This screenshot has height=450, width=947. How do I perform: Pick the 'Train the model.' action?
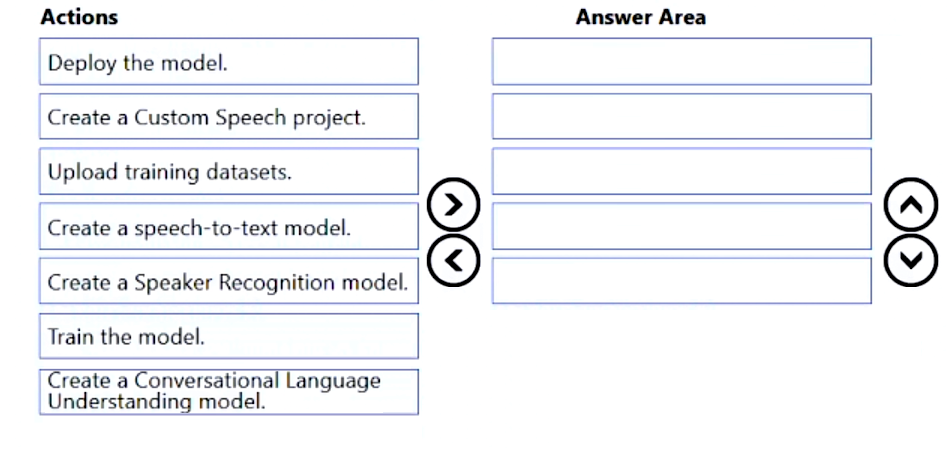pos(229,336)
